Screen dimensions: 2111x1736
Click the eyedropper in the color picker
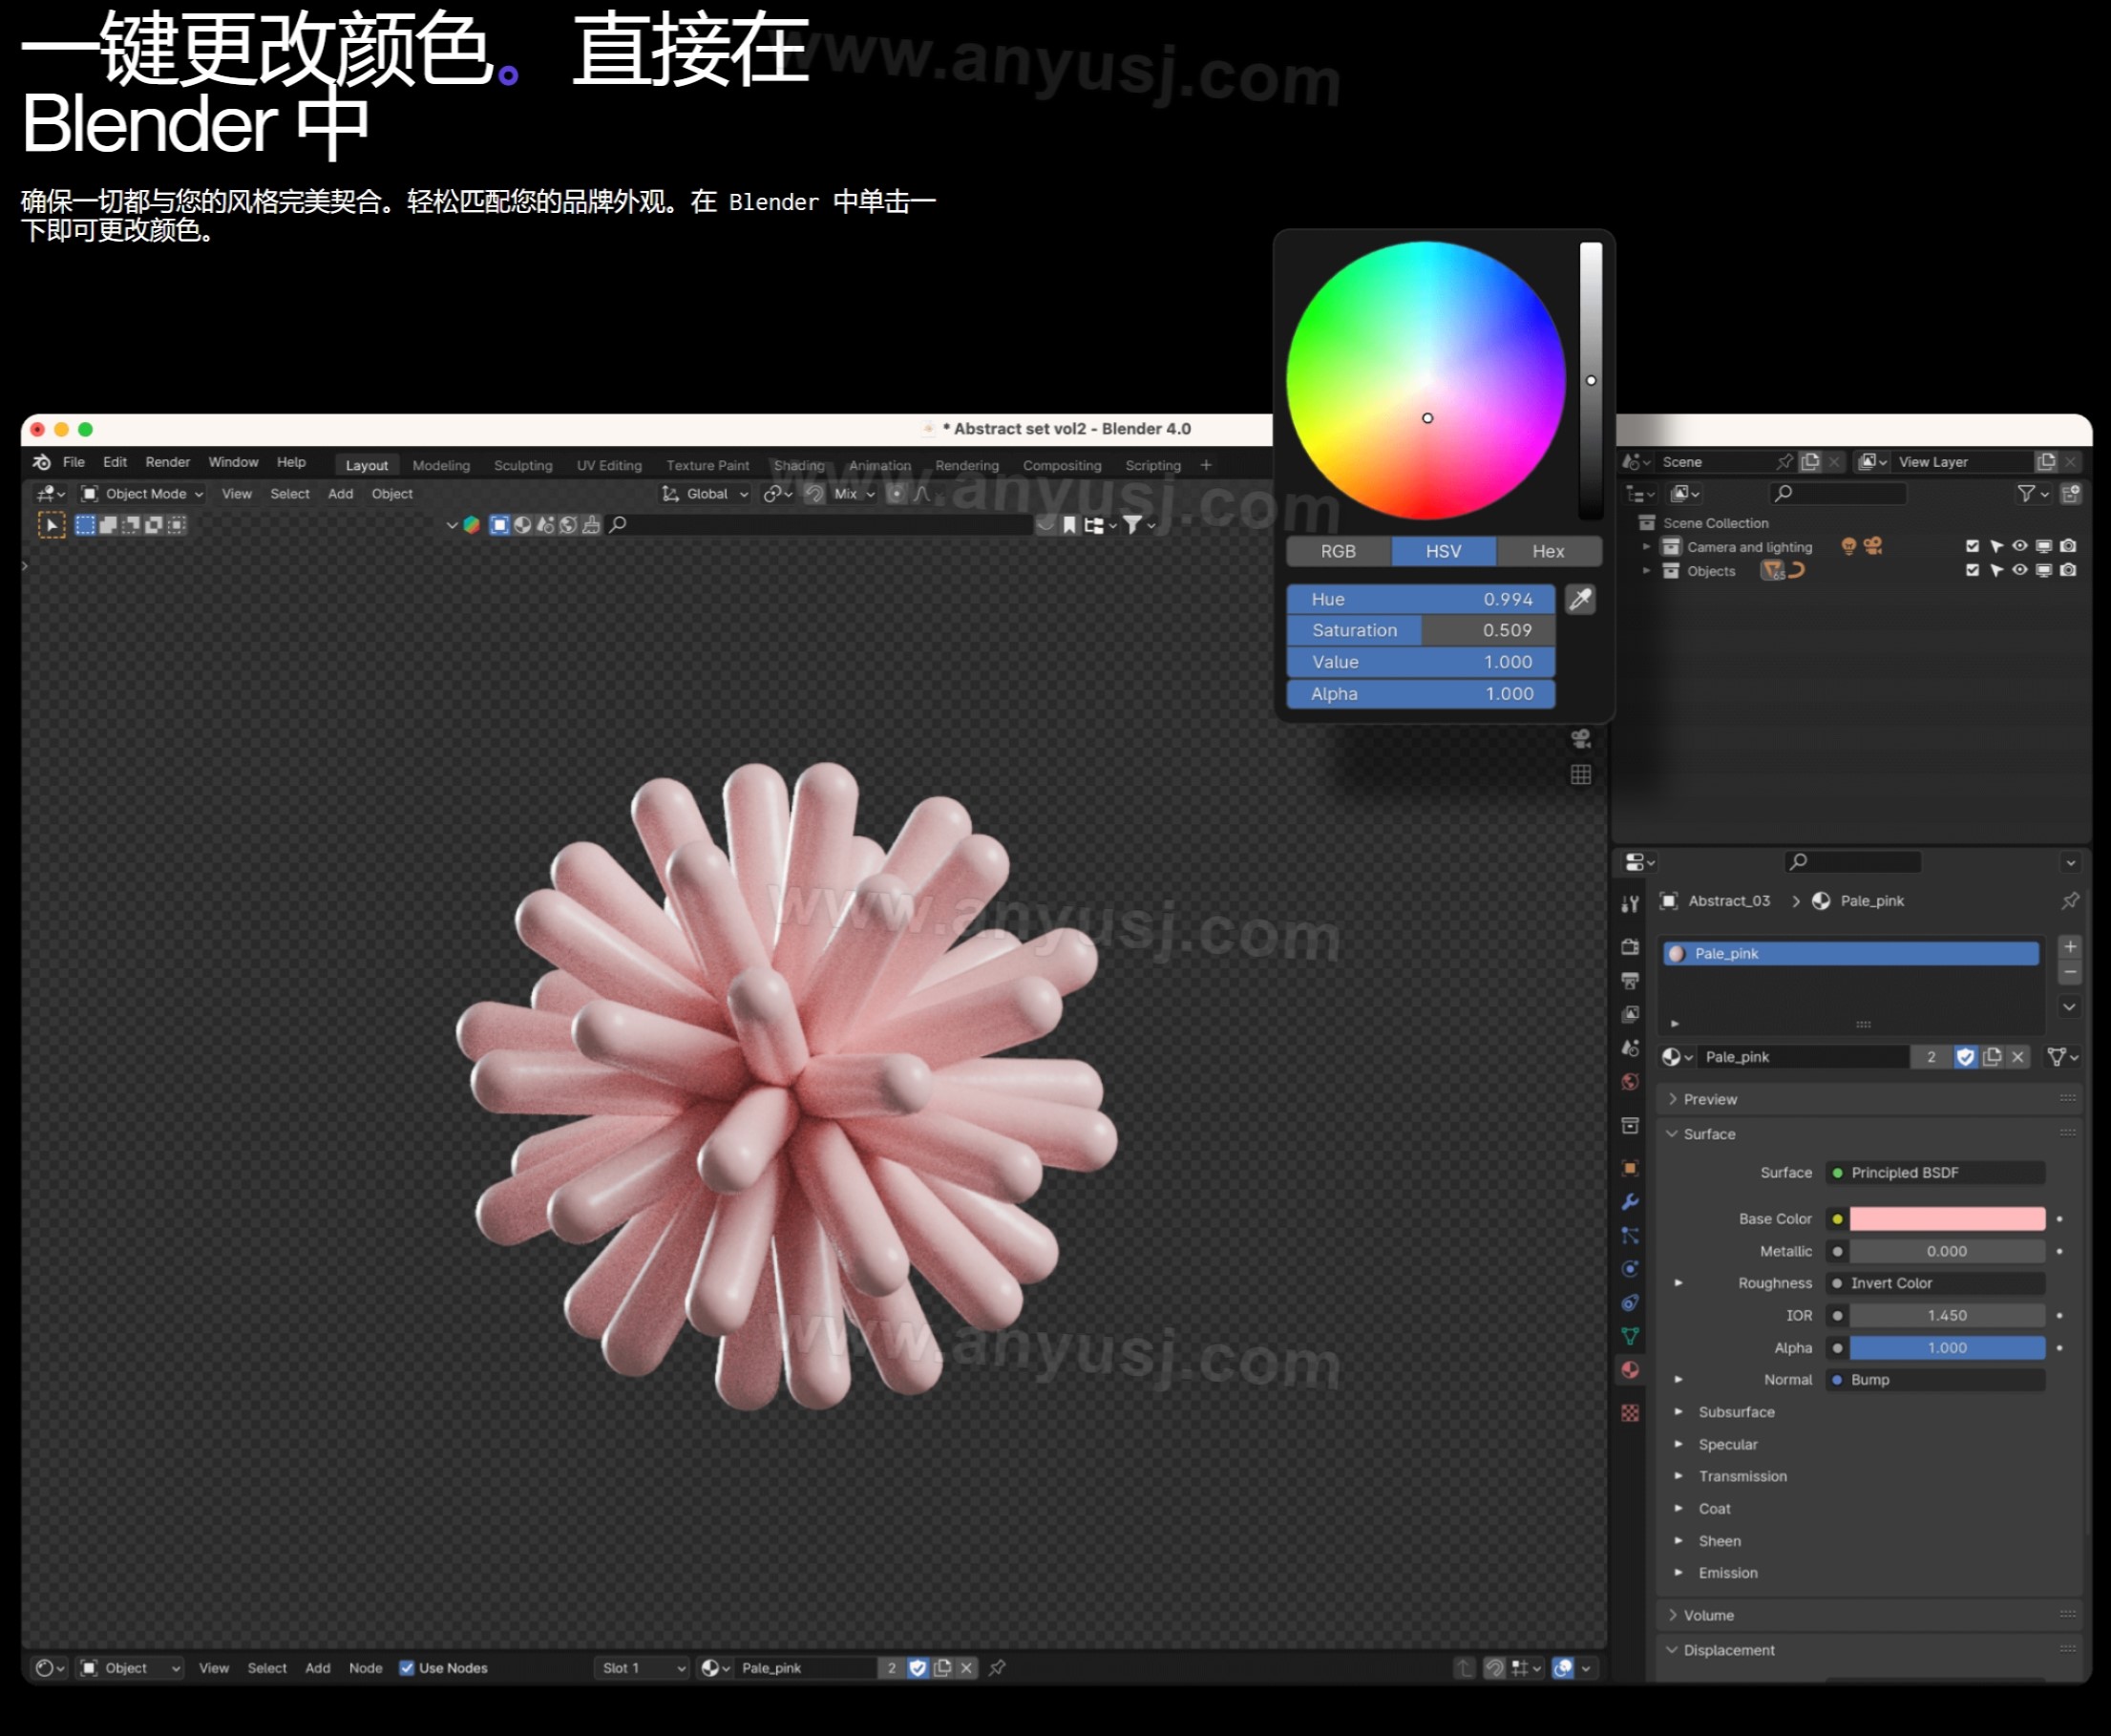(x=1580, y=599)
